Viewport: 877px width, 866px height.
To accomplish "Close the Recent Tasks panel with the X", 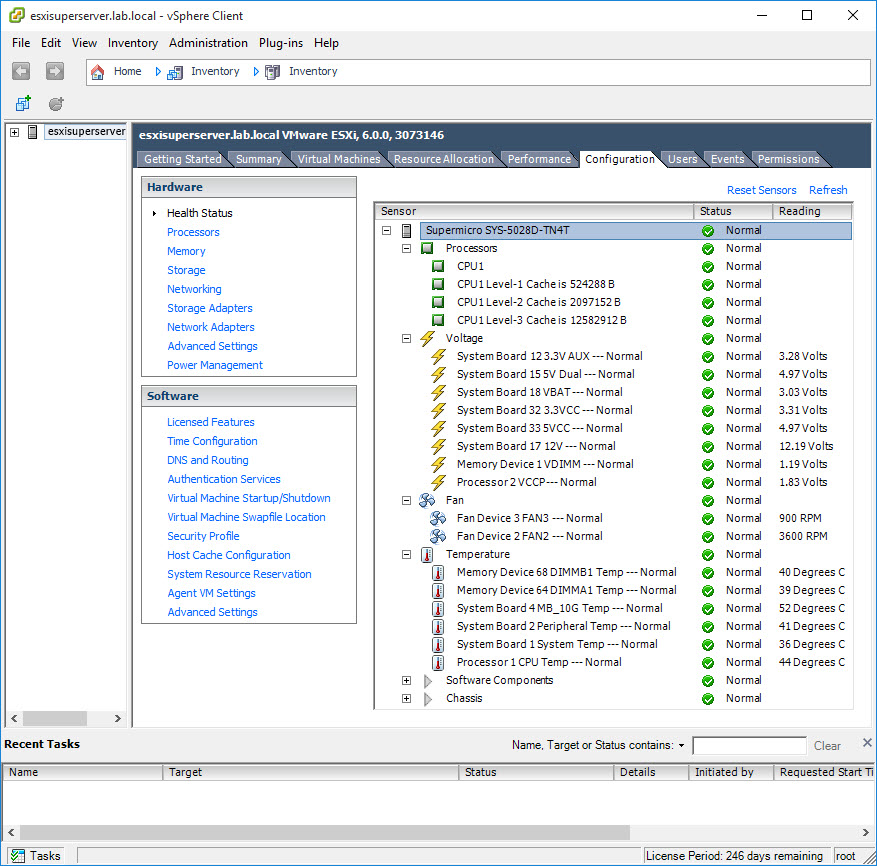I will tap(867, 742).
